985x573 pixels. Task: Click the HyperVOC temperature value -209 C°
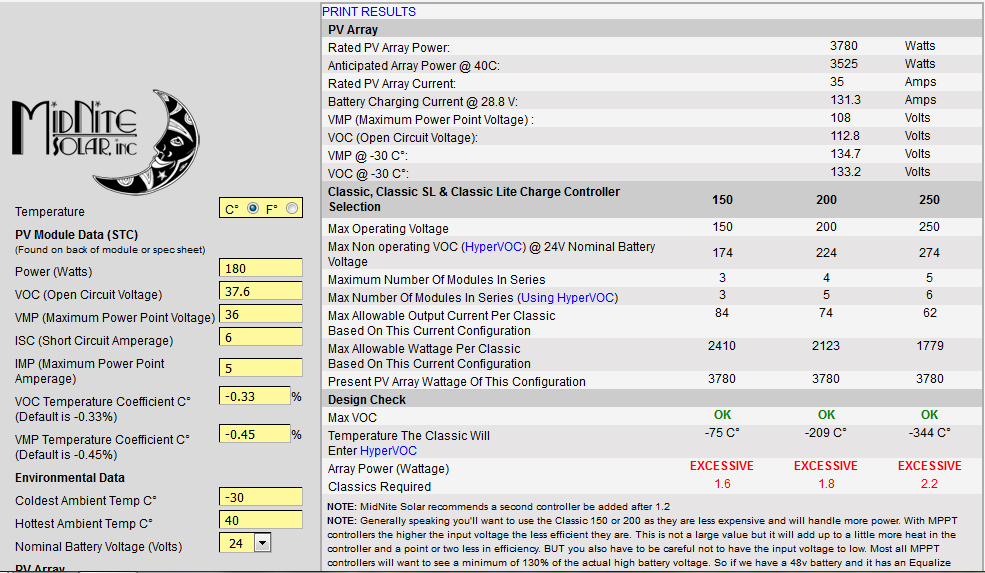pyautogui.click(x=825, y=432)
